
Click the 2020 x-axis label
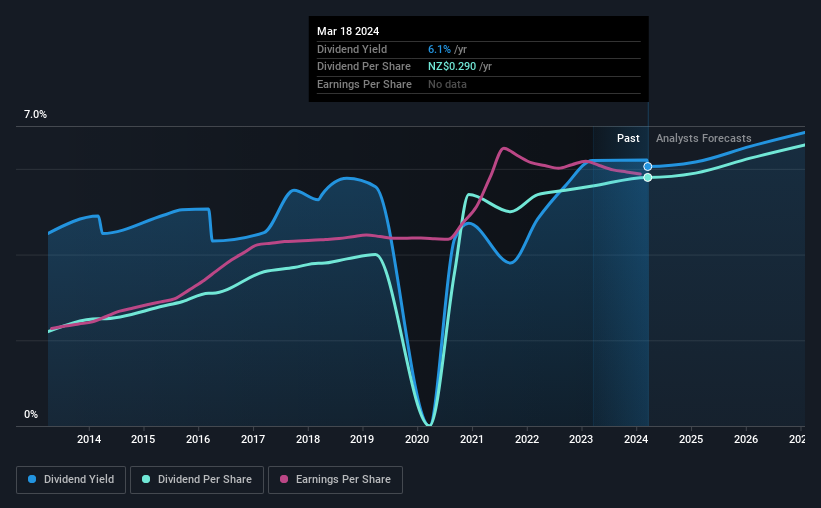click(x=417, y=439)
